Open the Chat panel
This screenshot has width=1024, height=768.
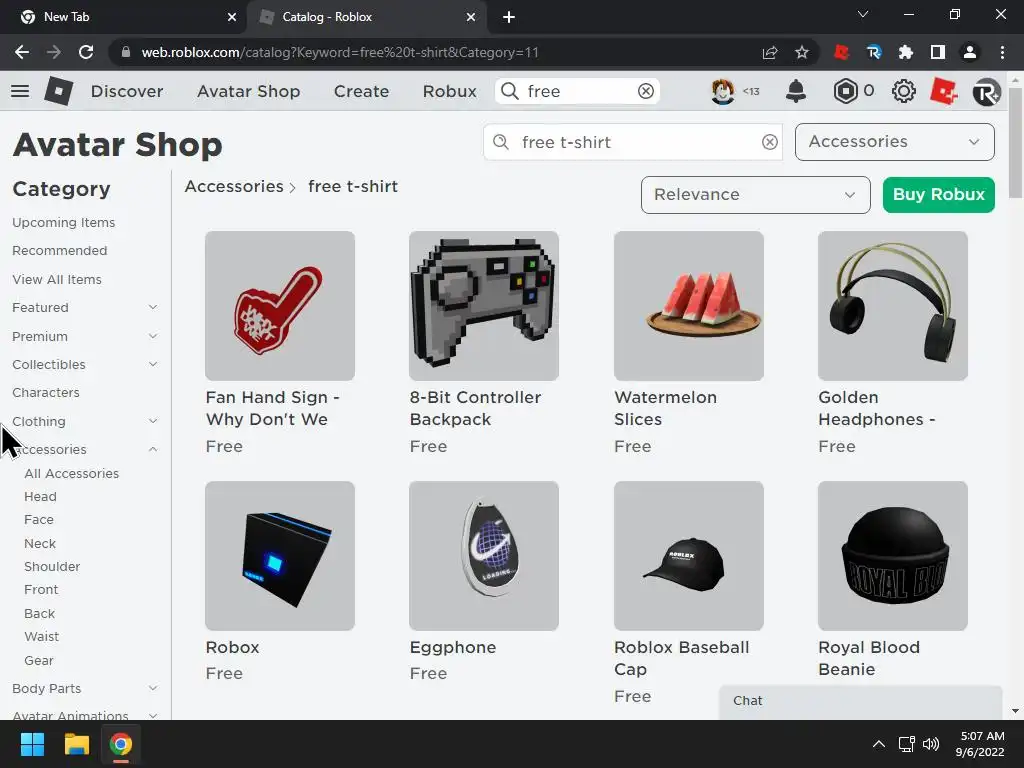point(860,701)
